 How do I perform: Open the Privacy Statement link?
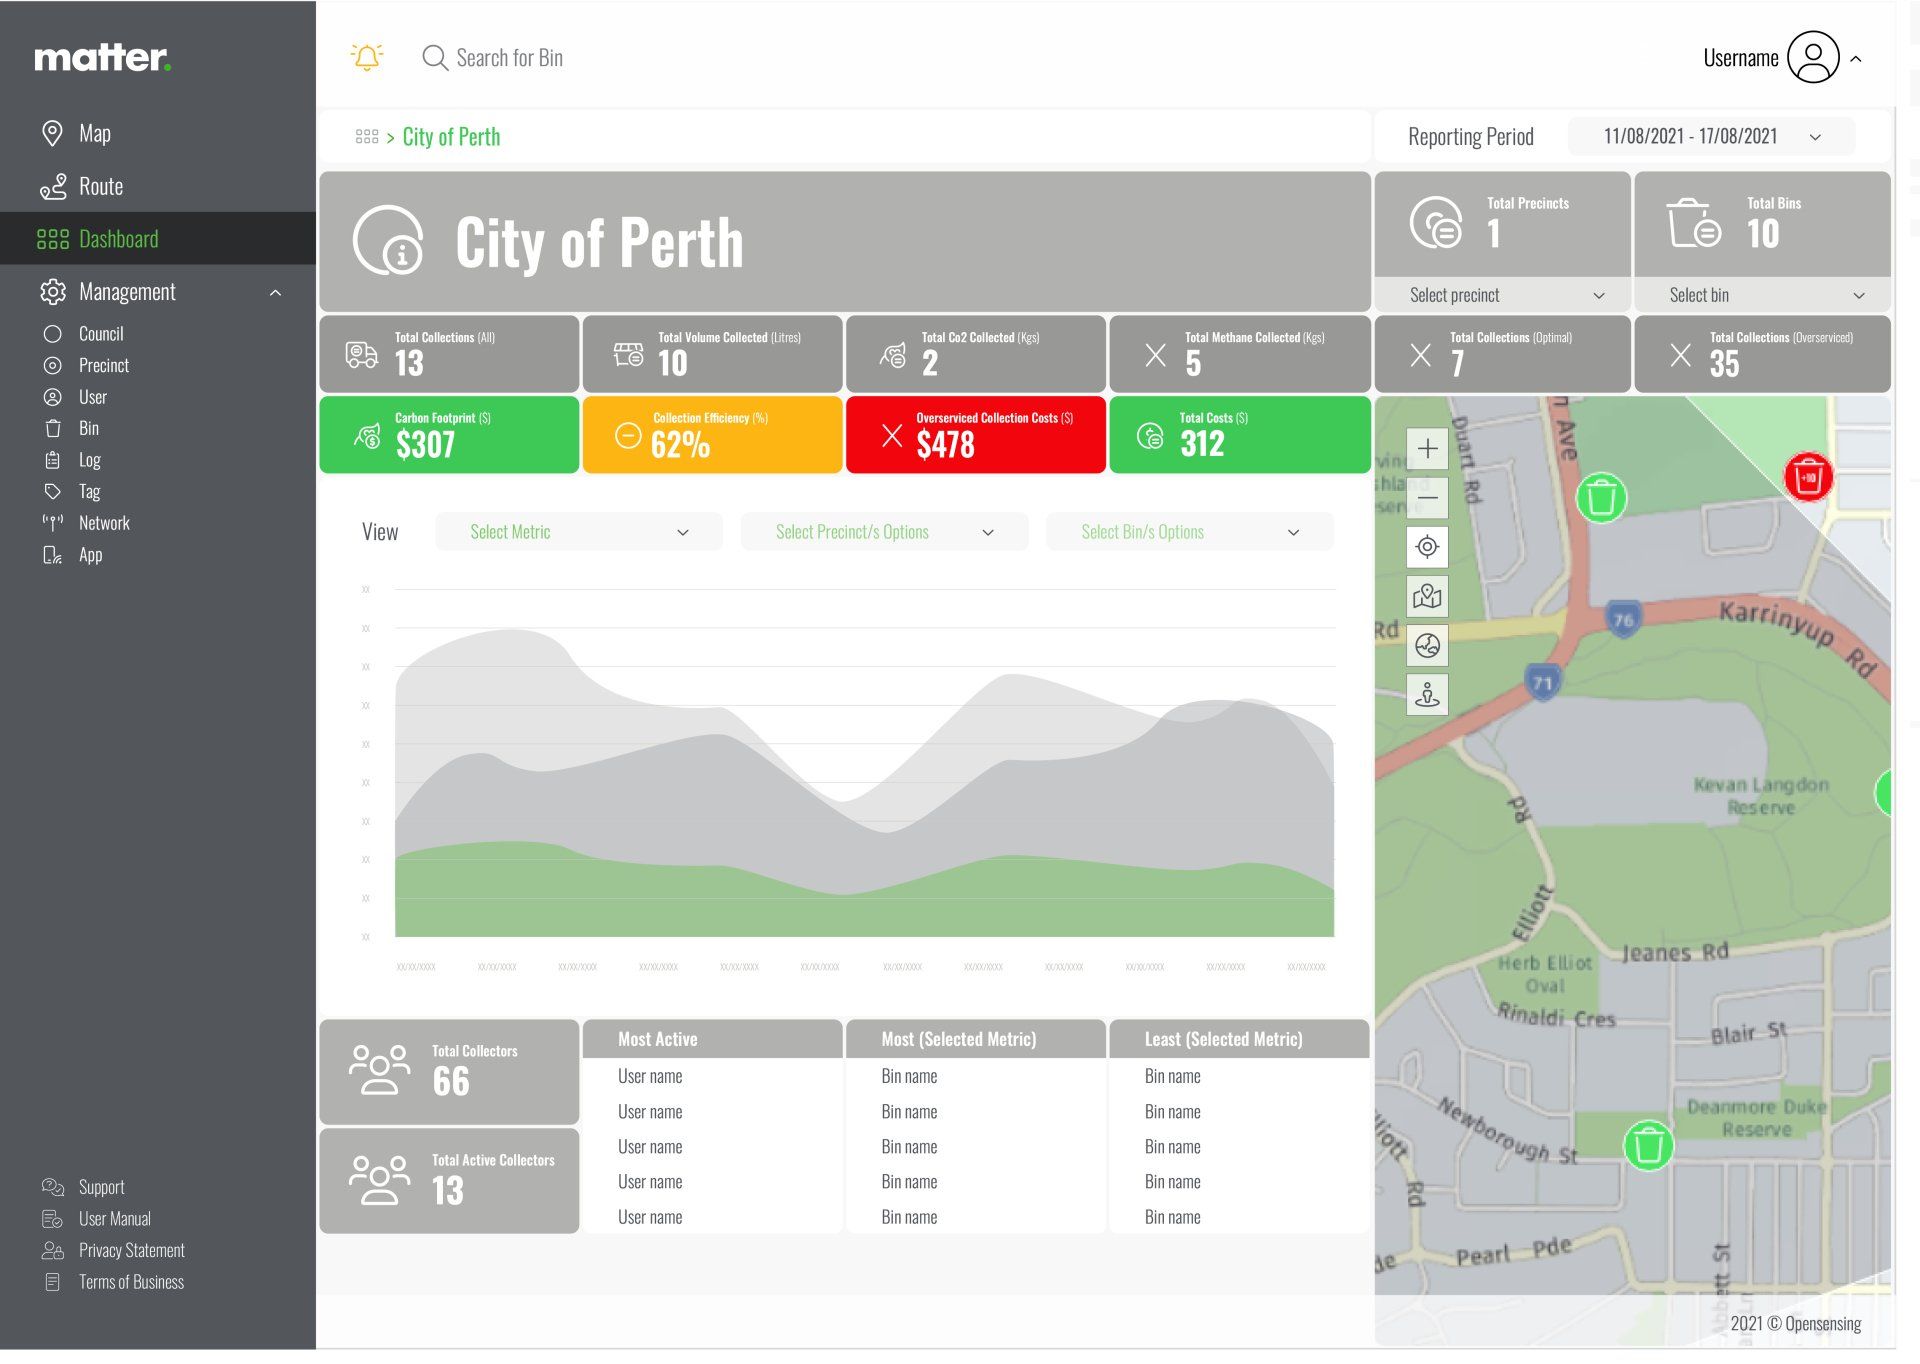point(131,1251)
